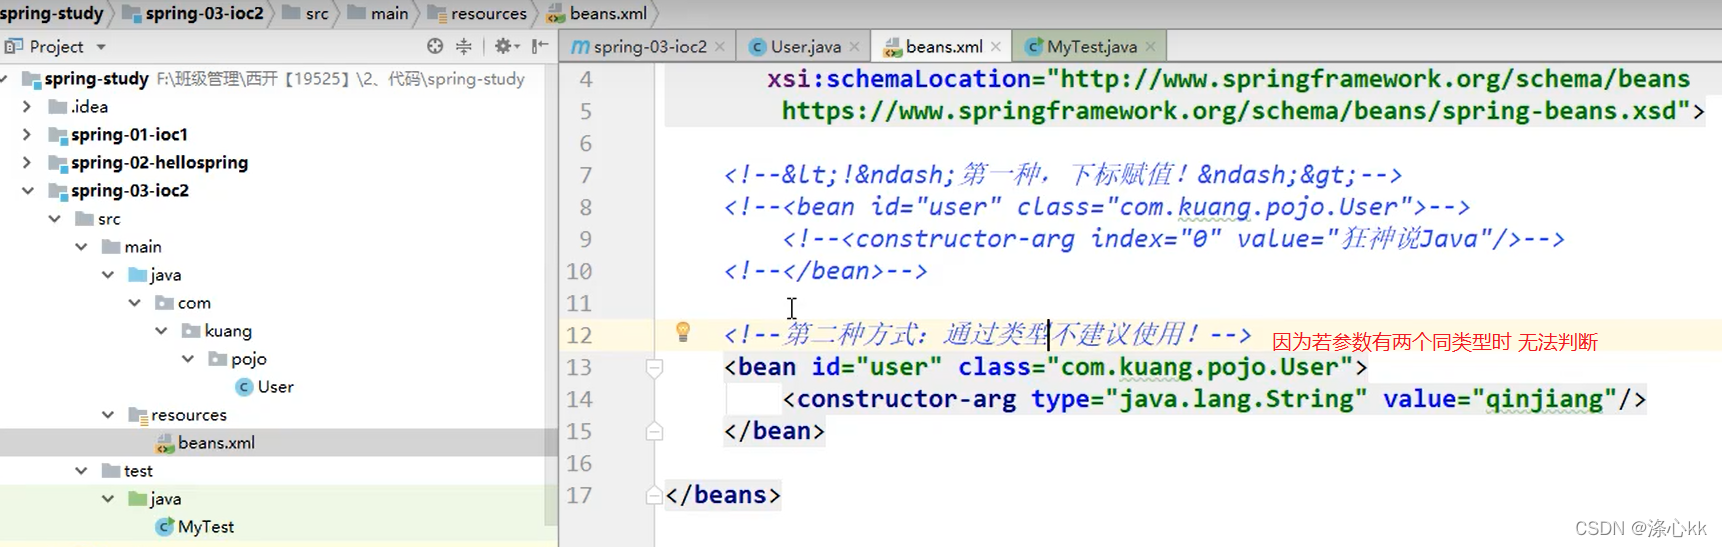Click the closing </beans> tag on line 17
This screenshot has height=547, width=1722.
(x=722, y=495)
